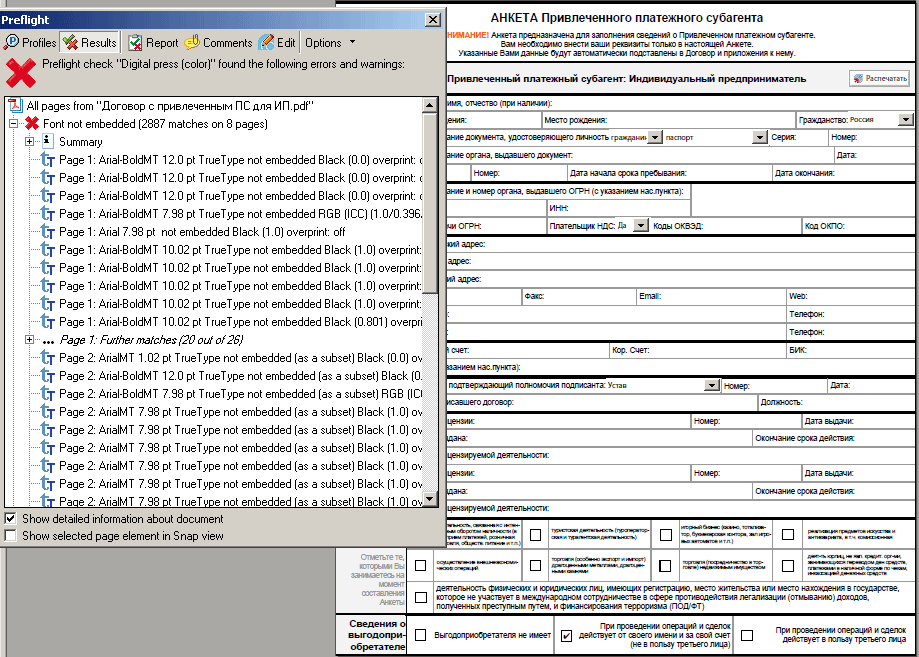This screenshot has height=657, width=919.
Task: Collapse the "Font not embedded" tree node
Action: tap(13, 124)
